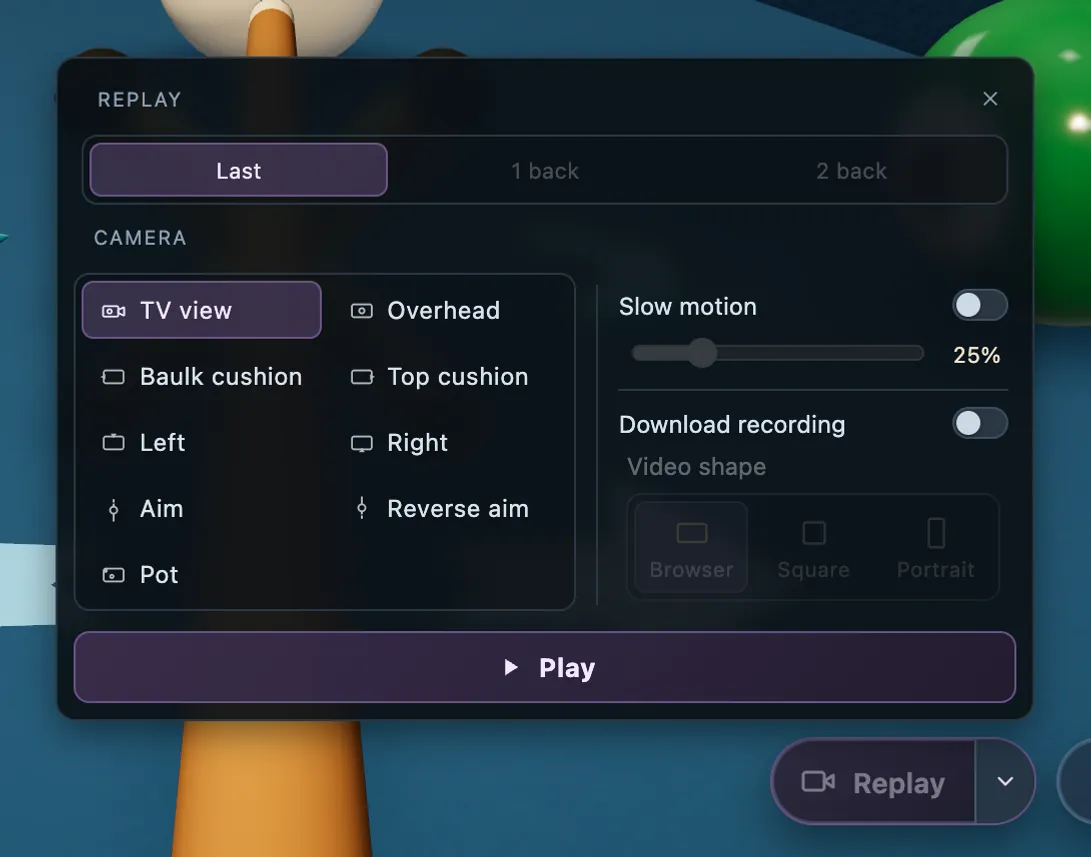Select the Last shot tab

pos(239,170)
